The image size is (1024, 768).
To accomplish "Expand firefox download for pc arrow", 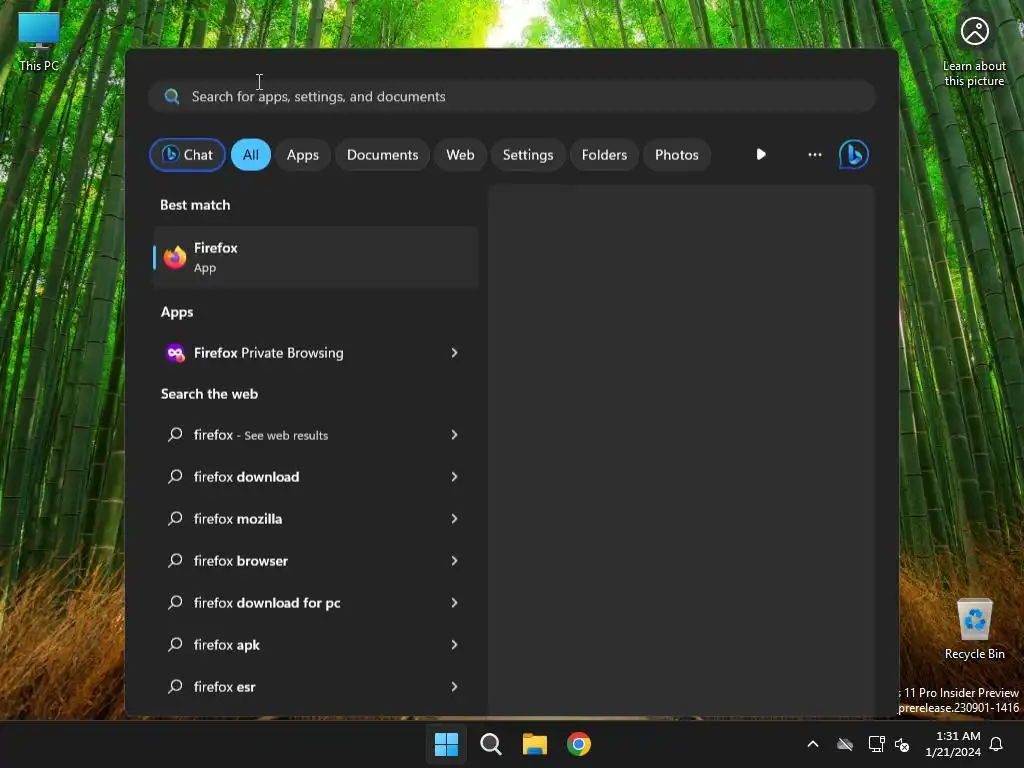I will (x=455, y=603).
